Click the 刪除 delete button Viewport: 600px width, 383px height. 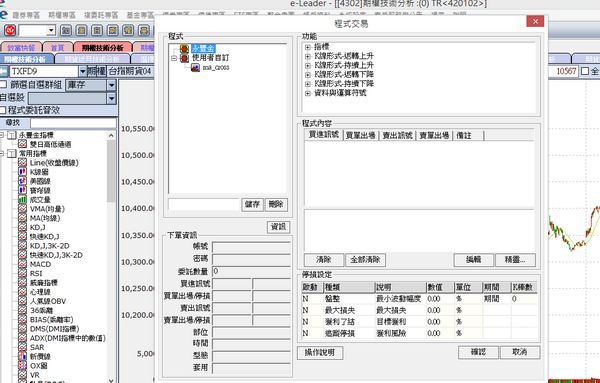click(x=276, y=204)
